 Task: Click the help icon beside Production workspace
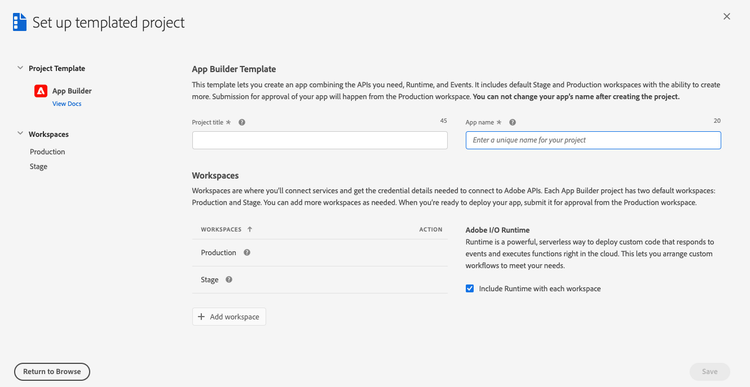247,253
